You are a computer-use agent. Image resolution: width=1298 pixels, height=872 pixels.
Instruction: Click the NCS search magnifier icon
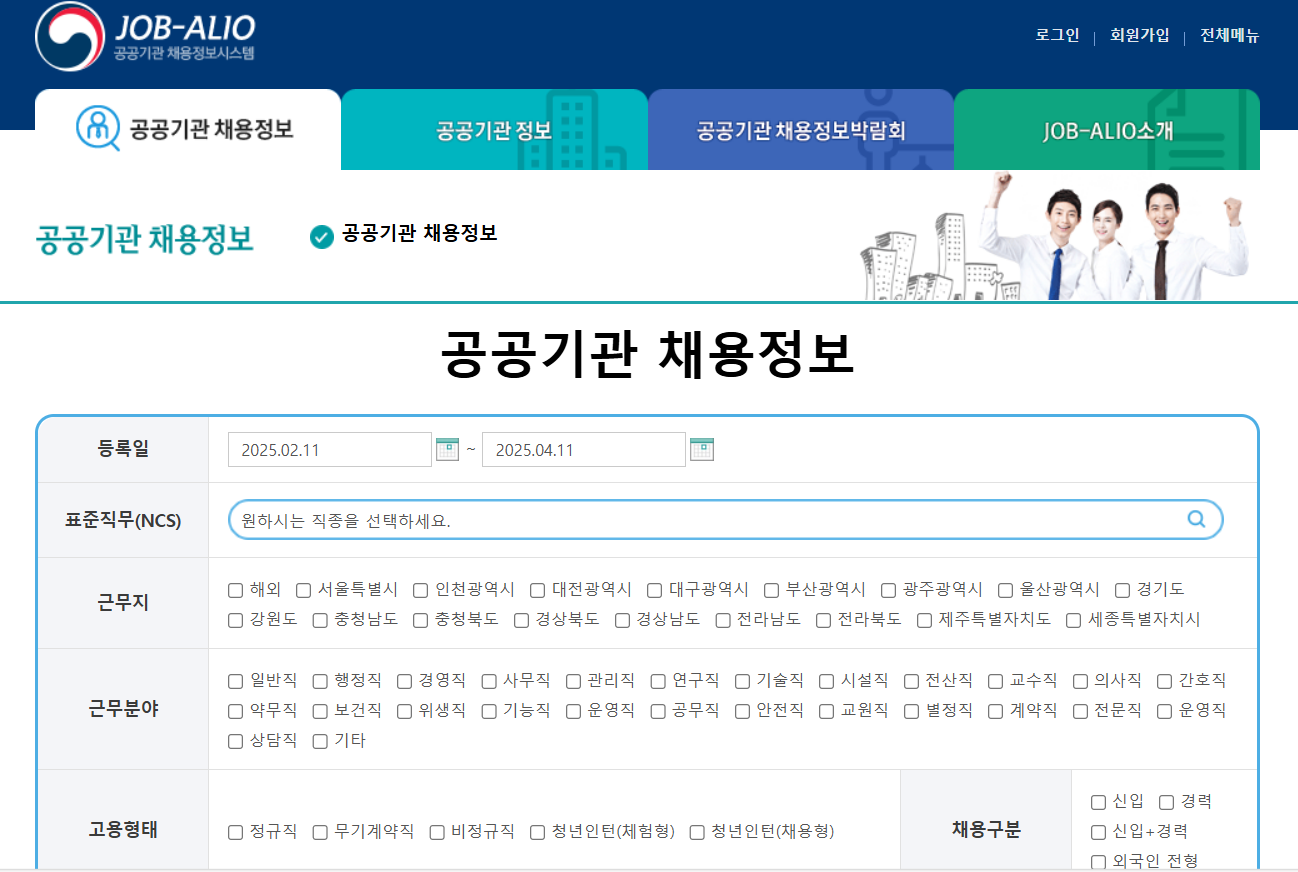(1194, 518)
